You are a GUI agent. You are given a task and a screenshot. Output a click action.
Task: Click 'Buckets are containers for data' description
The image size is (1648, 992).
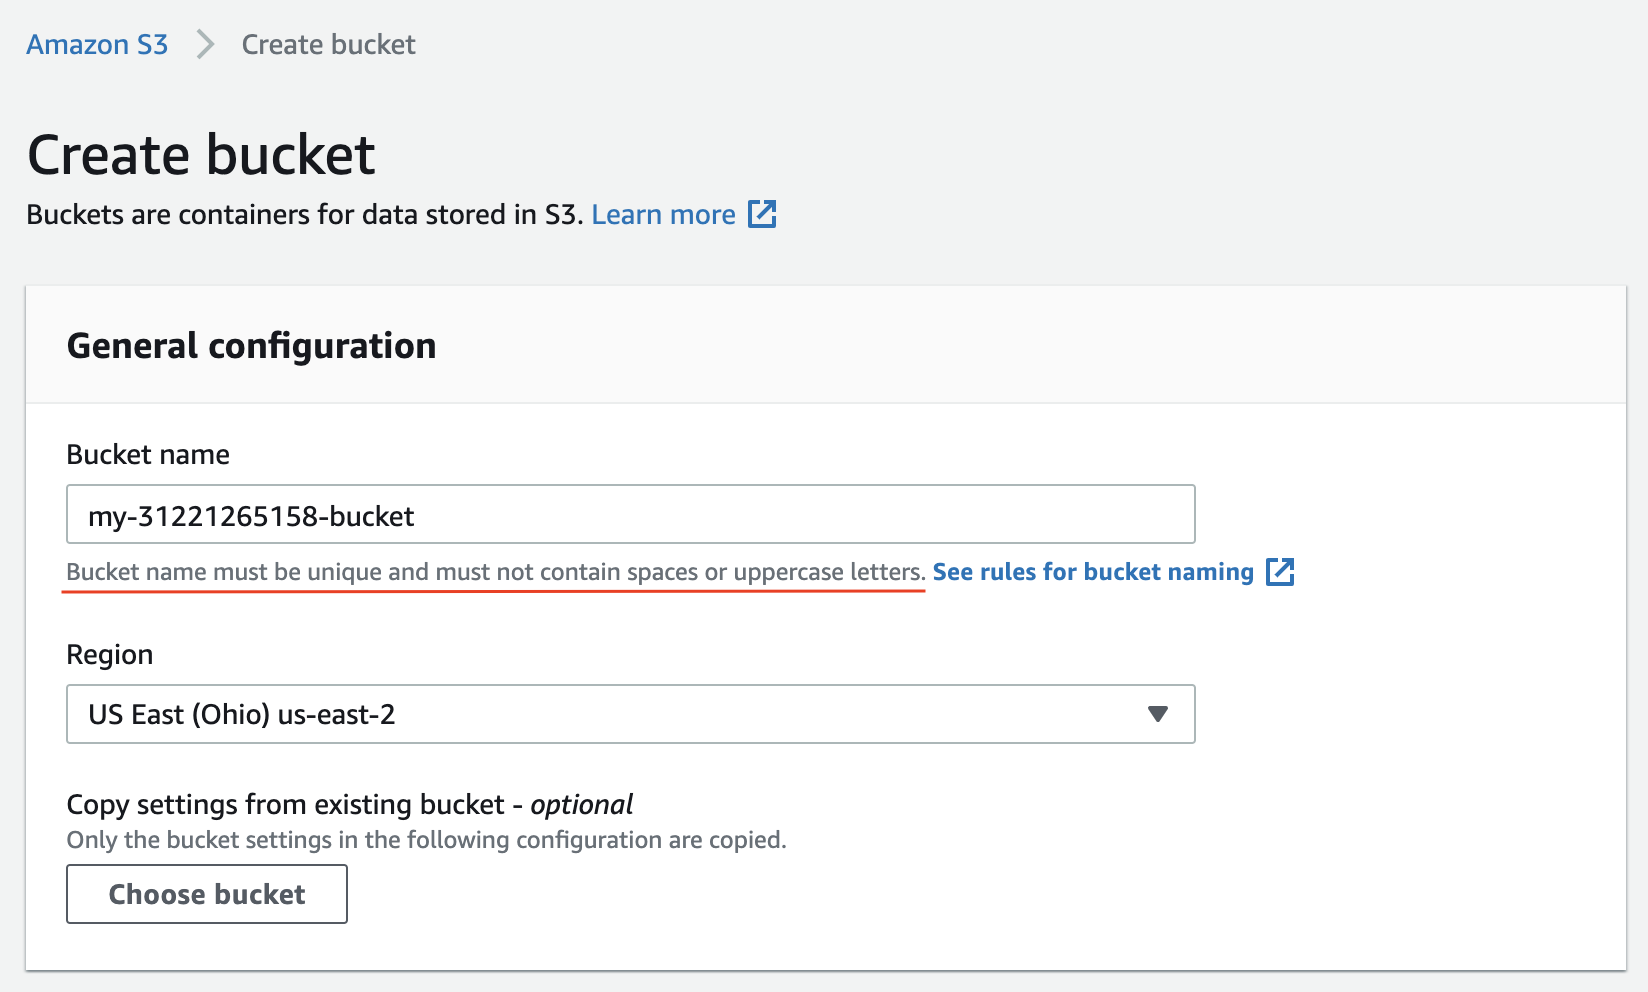click(x=305, y=215)
